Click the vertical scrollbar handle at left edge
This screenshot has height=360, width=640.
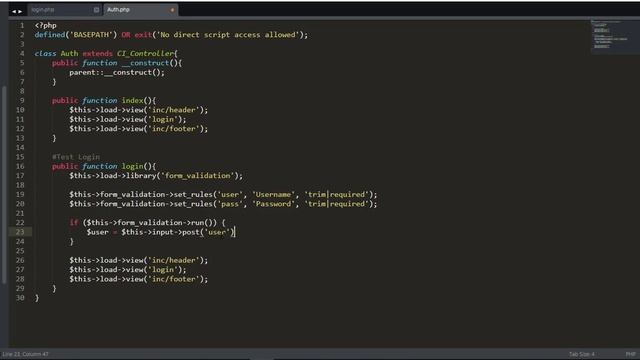pos(4,184)
